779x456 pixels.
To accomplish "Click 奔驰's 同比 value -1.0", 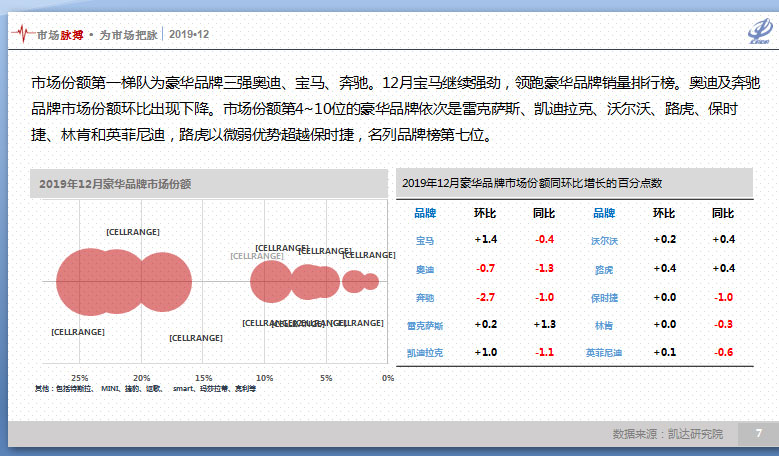I will click(x=545, y=297).
